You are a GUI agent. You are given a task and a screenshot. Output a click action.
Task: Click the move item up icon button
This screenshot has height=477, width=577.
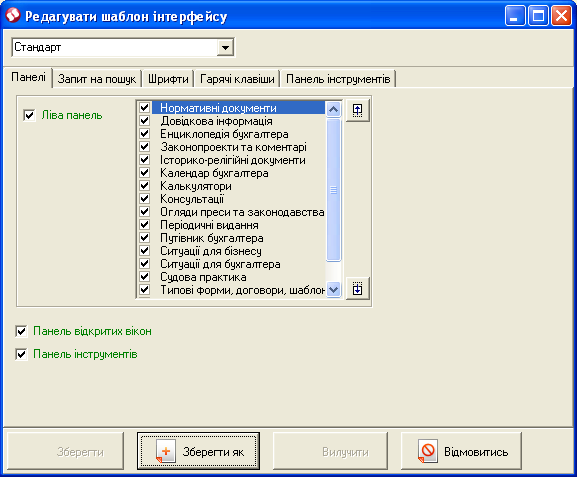tap(358, 110)
